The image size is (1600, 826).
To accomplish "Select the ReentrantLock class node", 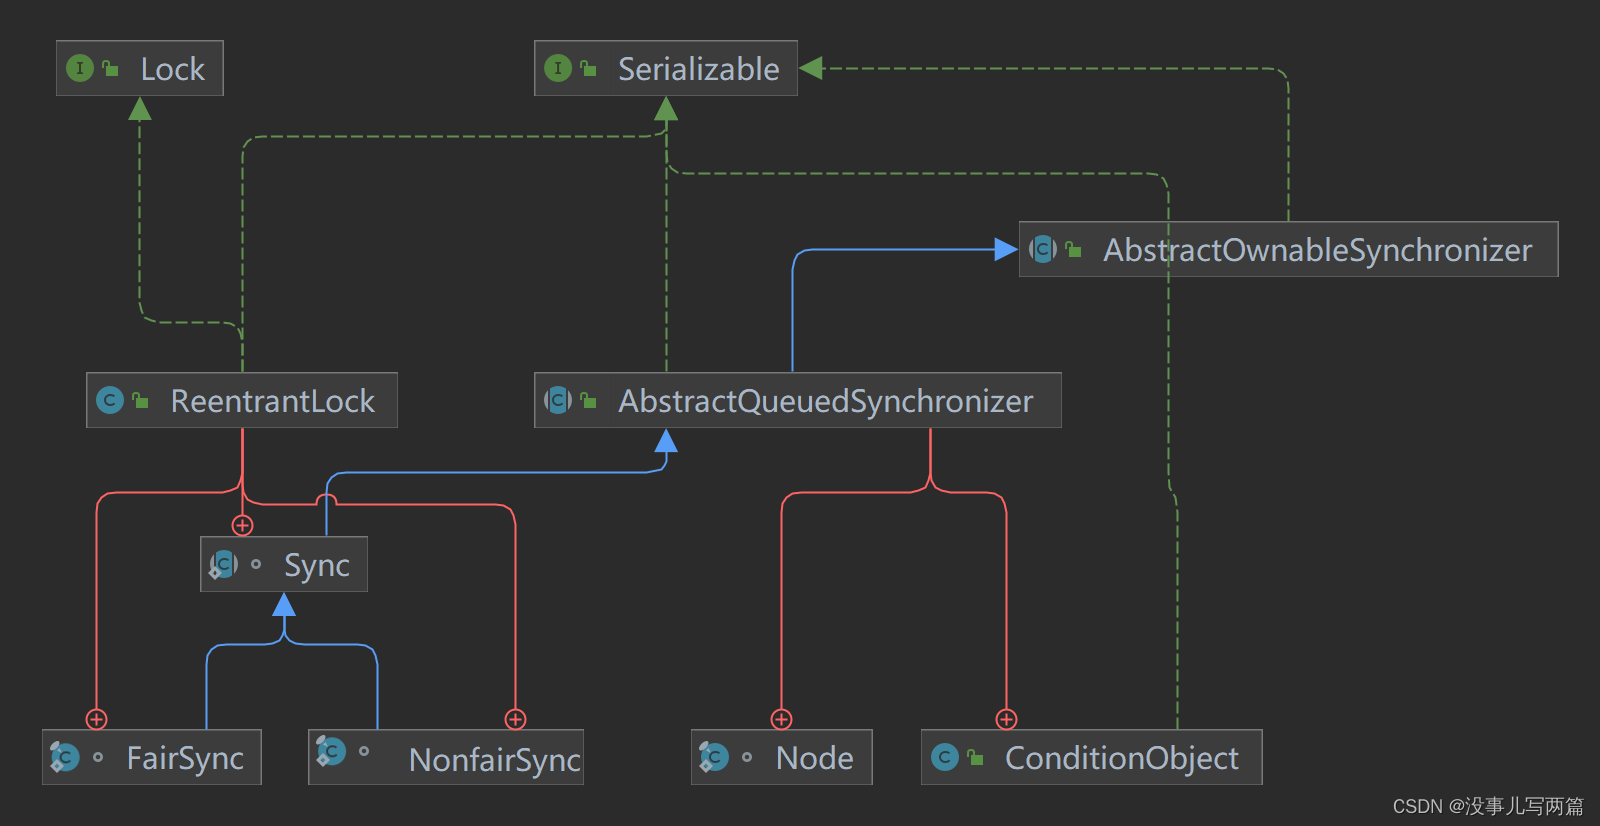I will point(242,400).
